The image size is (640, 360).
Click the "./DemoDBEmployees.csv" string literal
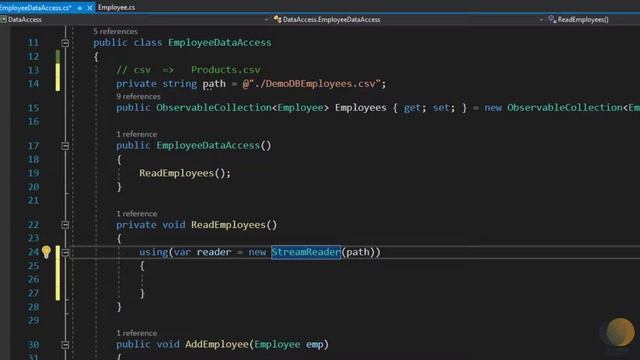coord(315,84)
